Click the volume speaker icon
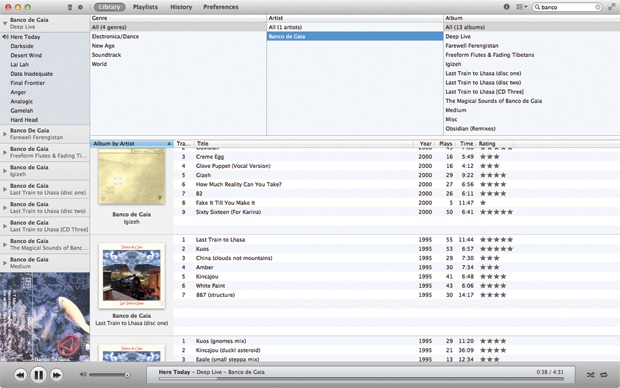 click(x=83, y=374)
